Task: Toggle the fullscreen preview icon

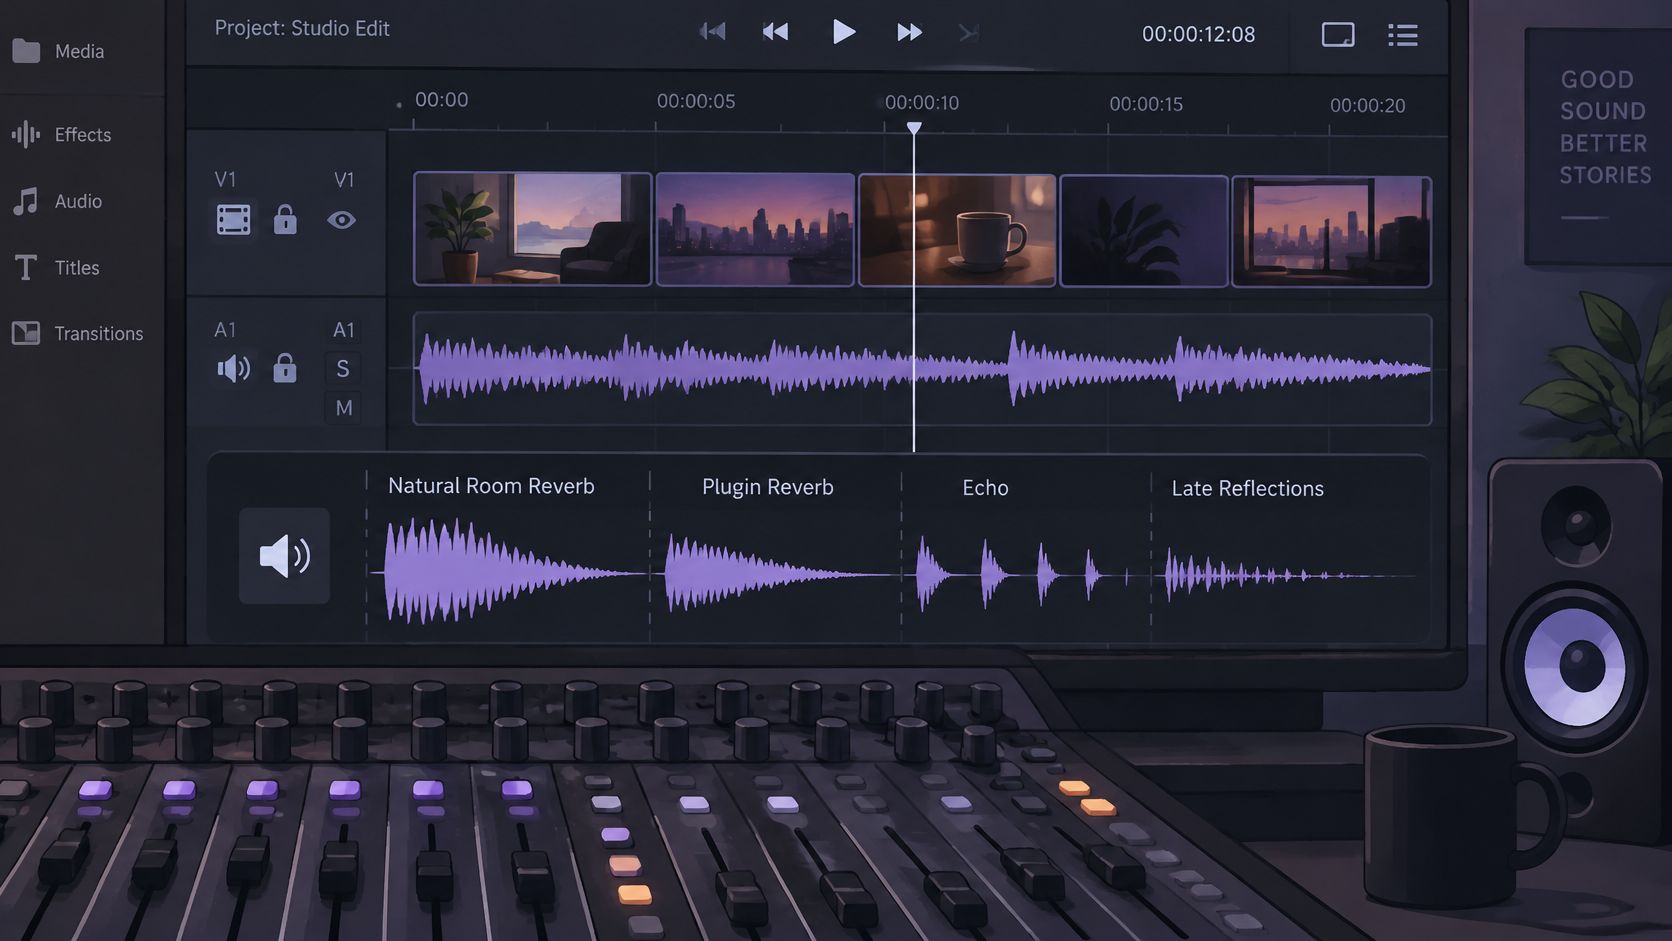Action: [1338, 35]
